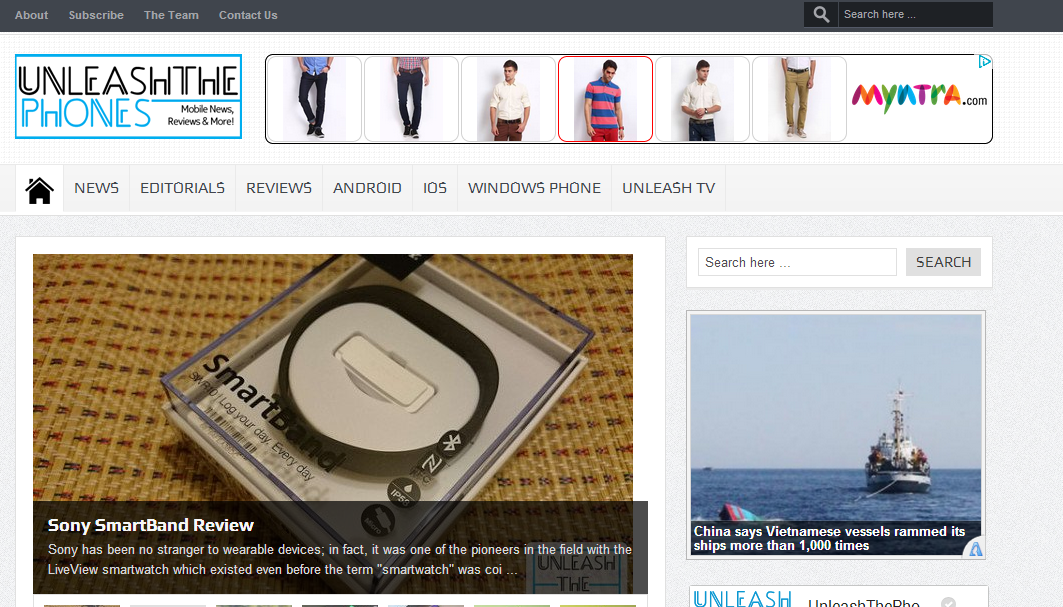Open the Unleash TV menu item
Image resolution: width=1063 pixels, height=607 pixels.
[x=668, y=188]
